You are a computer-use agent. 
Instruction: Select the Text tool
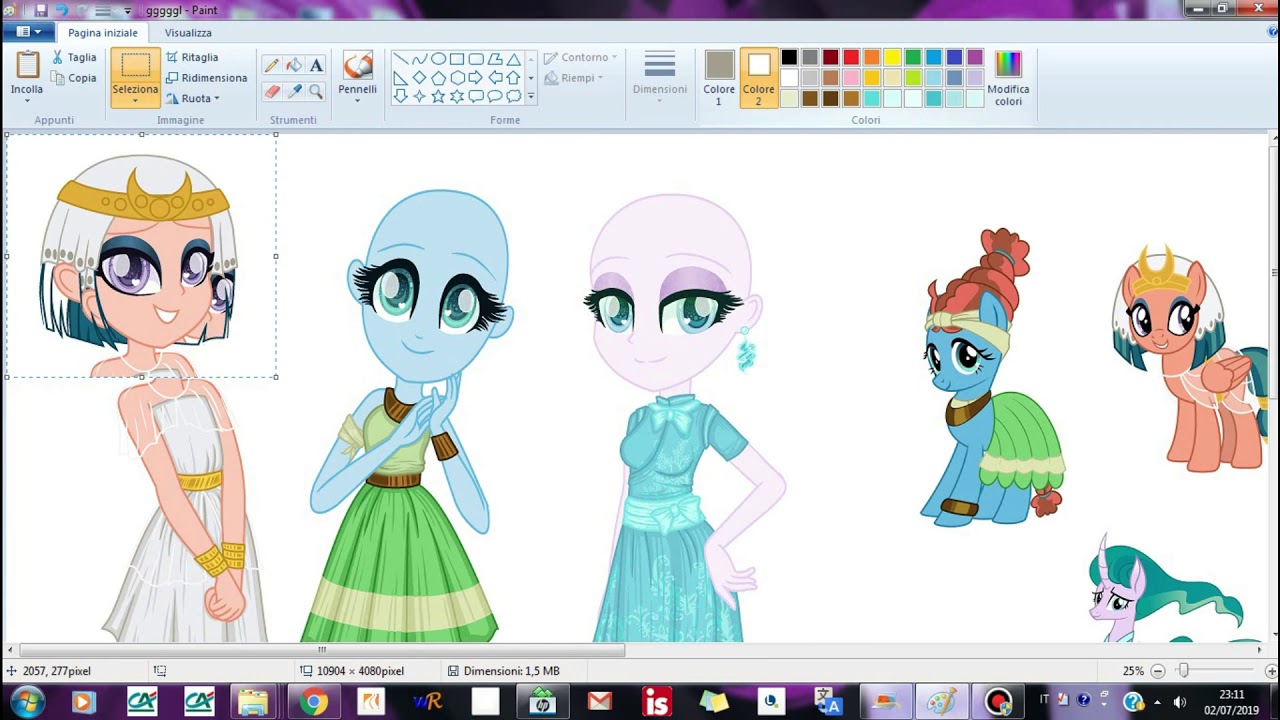click(316, 65)
